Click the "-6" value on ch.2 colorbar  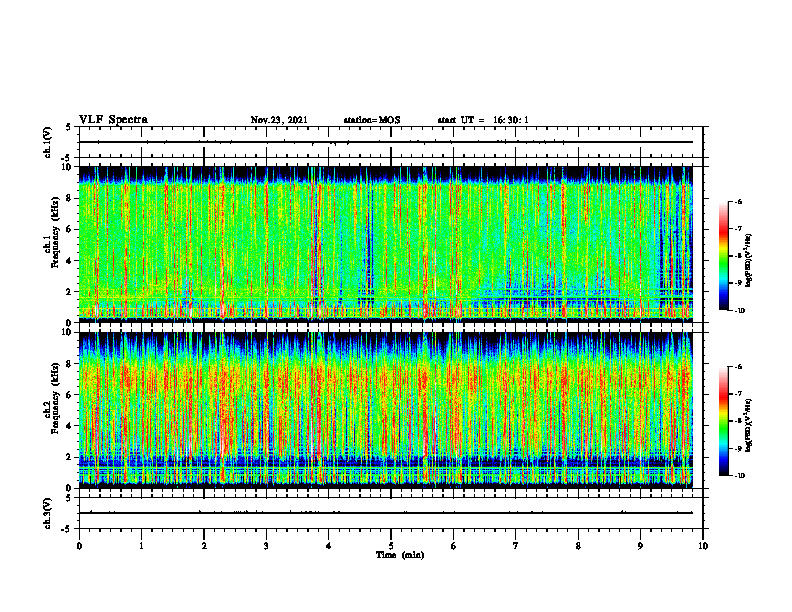(738, 367)
